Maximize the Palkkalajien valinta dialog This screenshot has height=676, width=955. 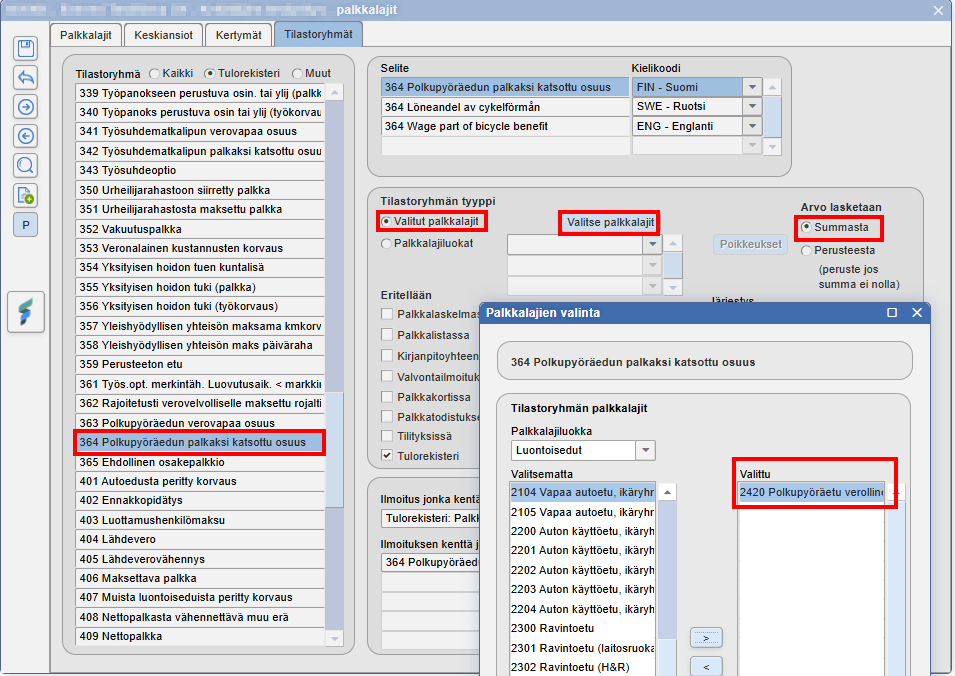(892, 312)
